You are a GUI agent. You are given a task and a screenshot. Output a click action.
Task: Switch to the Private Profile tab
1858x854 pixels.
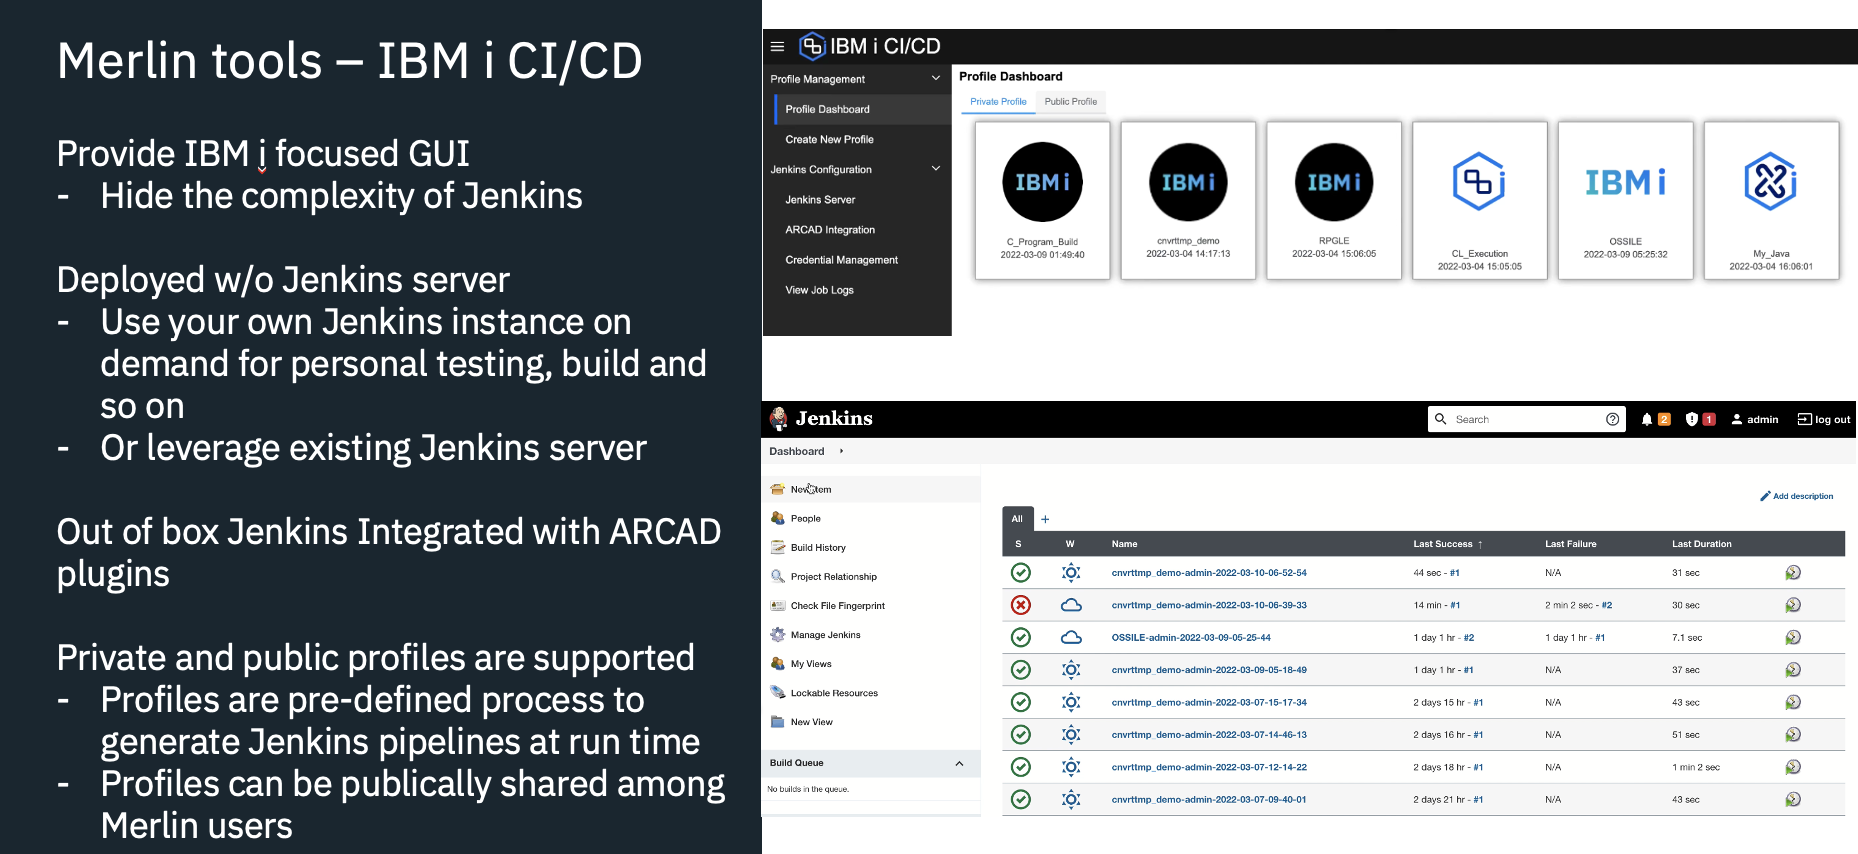998,102
